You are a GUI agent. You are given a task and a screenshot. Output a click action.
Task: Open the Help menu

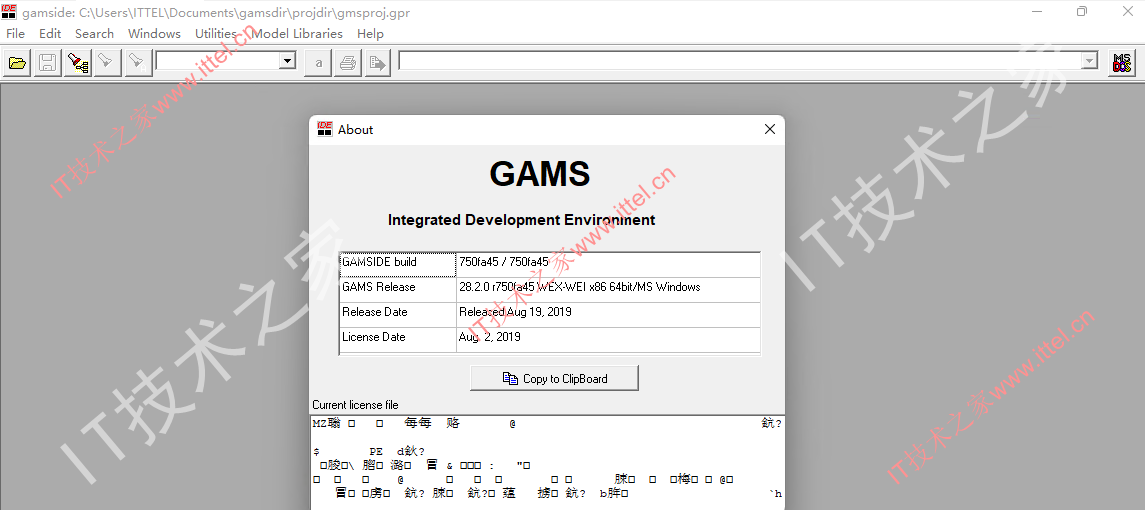click(x=370, y=34)
